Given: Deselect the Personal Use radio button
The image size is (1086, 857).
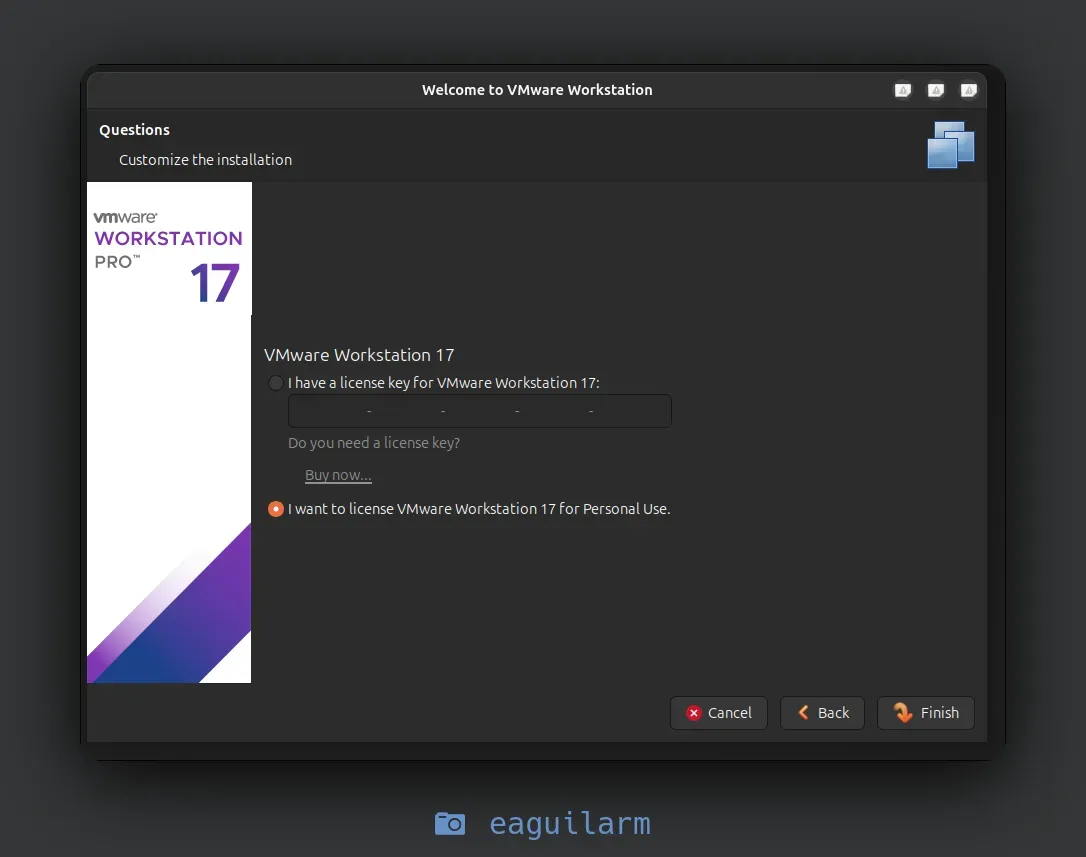Looking at the screenshot, I should pos(275,508).
